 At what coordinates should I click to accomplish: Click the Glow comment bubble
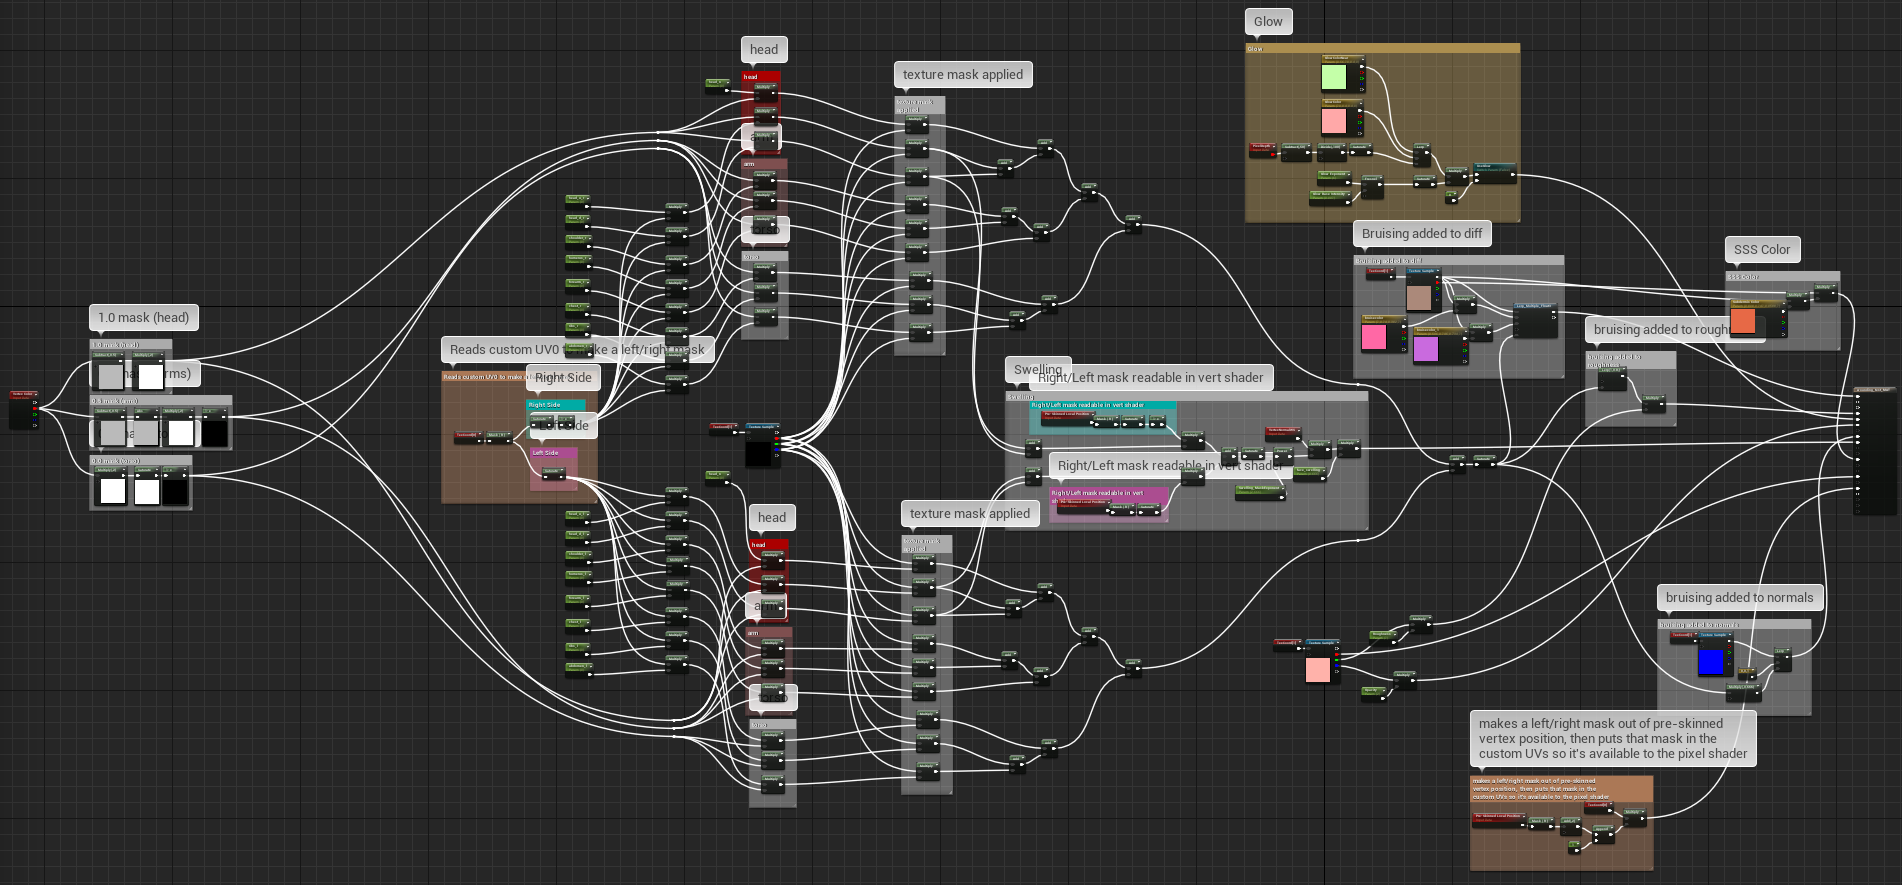click(1268, 22)
